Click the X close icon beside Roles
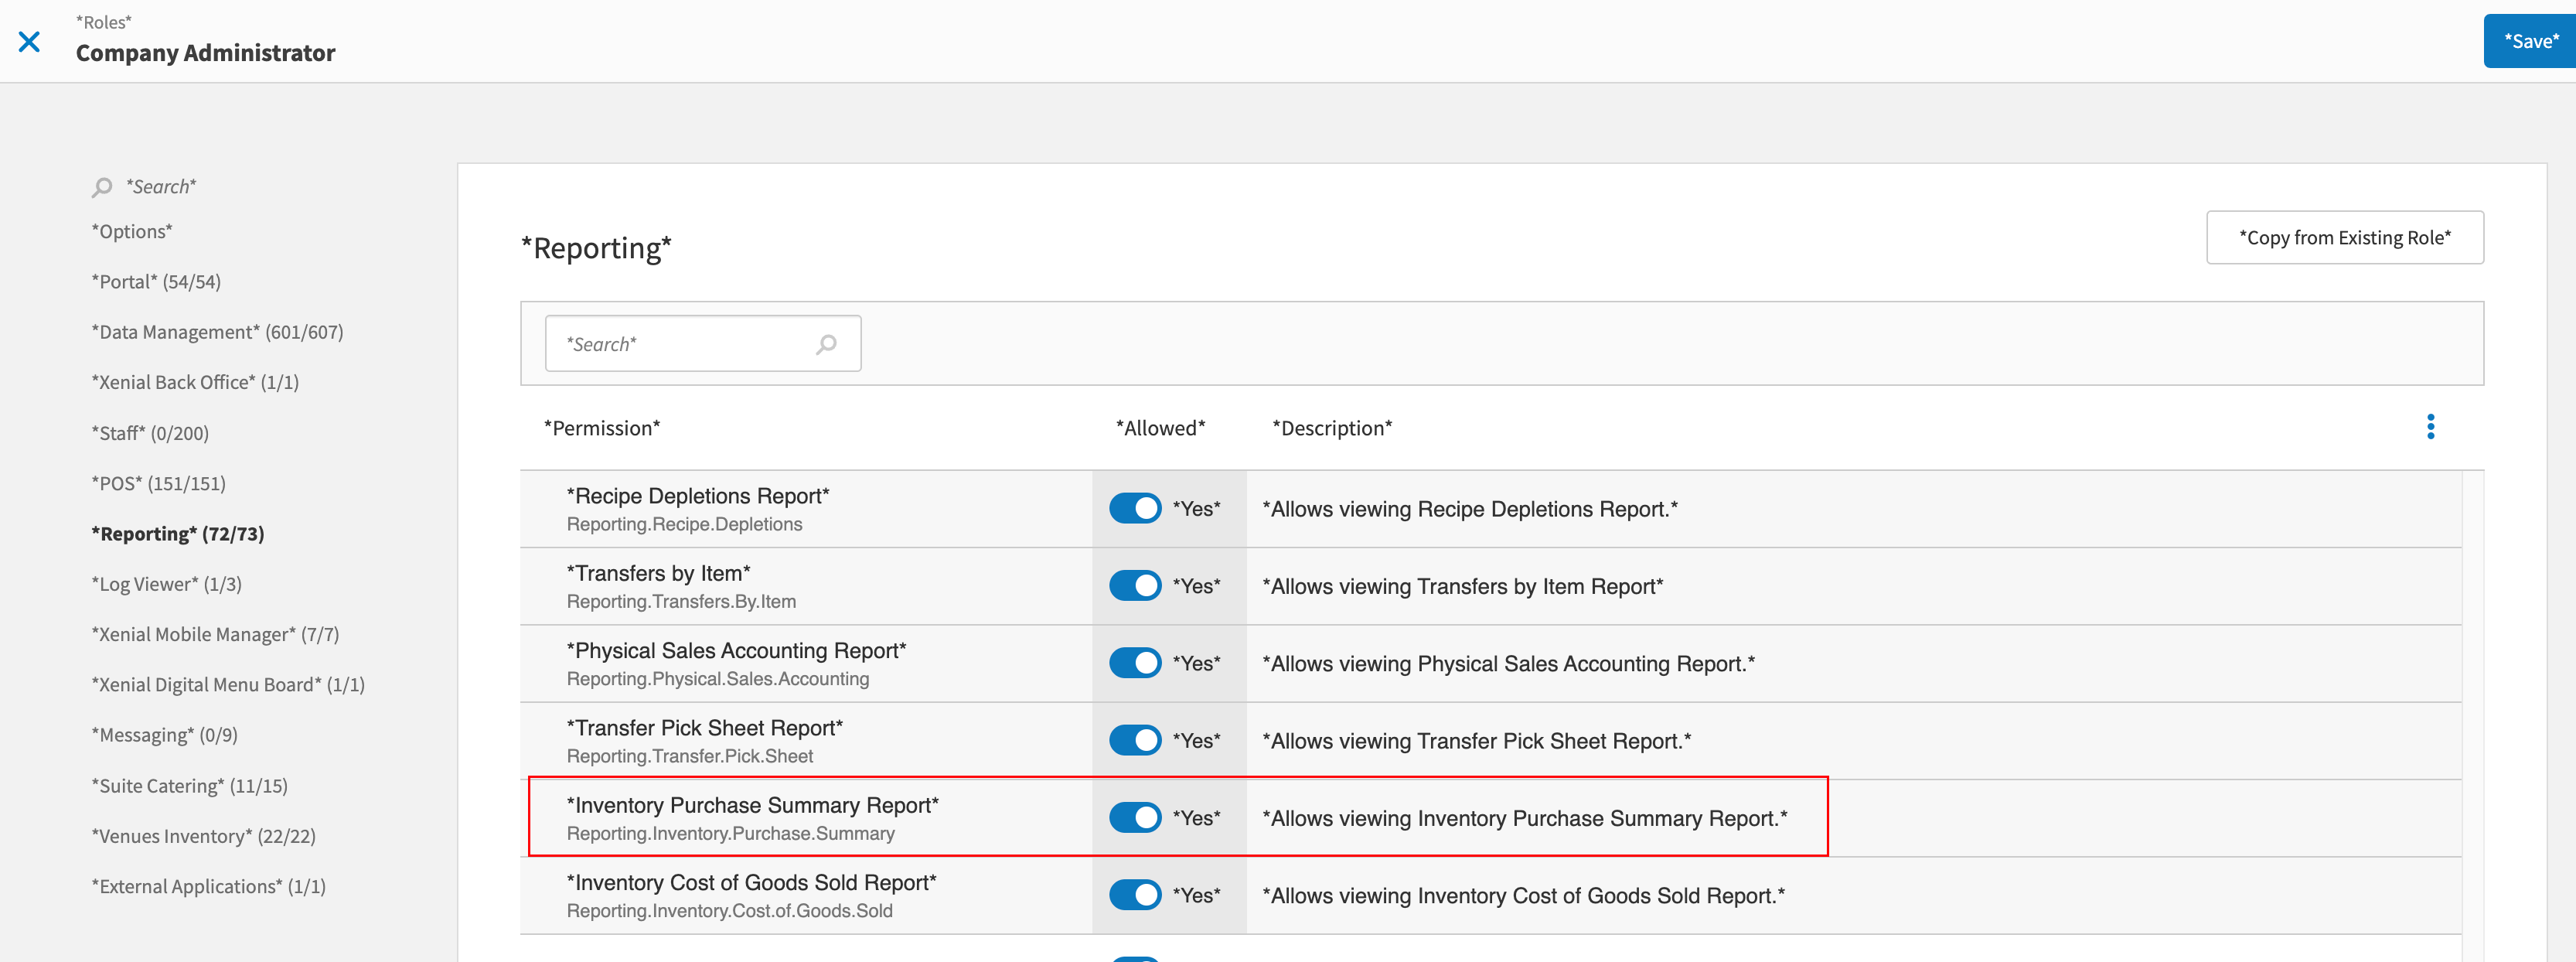The width and height of the screenshot is (2576, 962). [x=29, y=41]
